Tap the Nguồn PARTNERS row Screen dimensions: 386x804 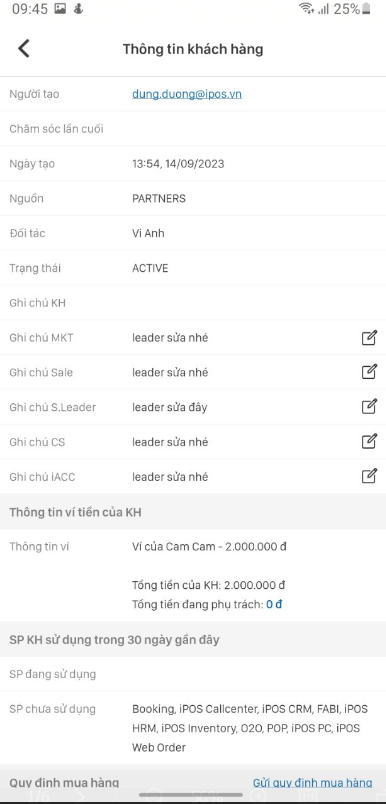[193, 198]
